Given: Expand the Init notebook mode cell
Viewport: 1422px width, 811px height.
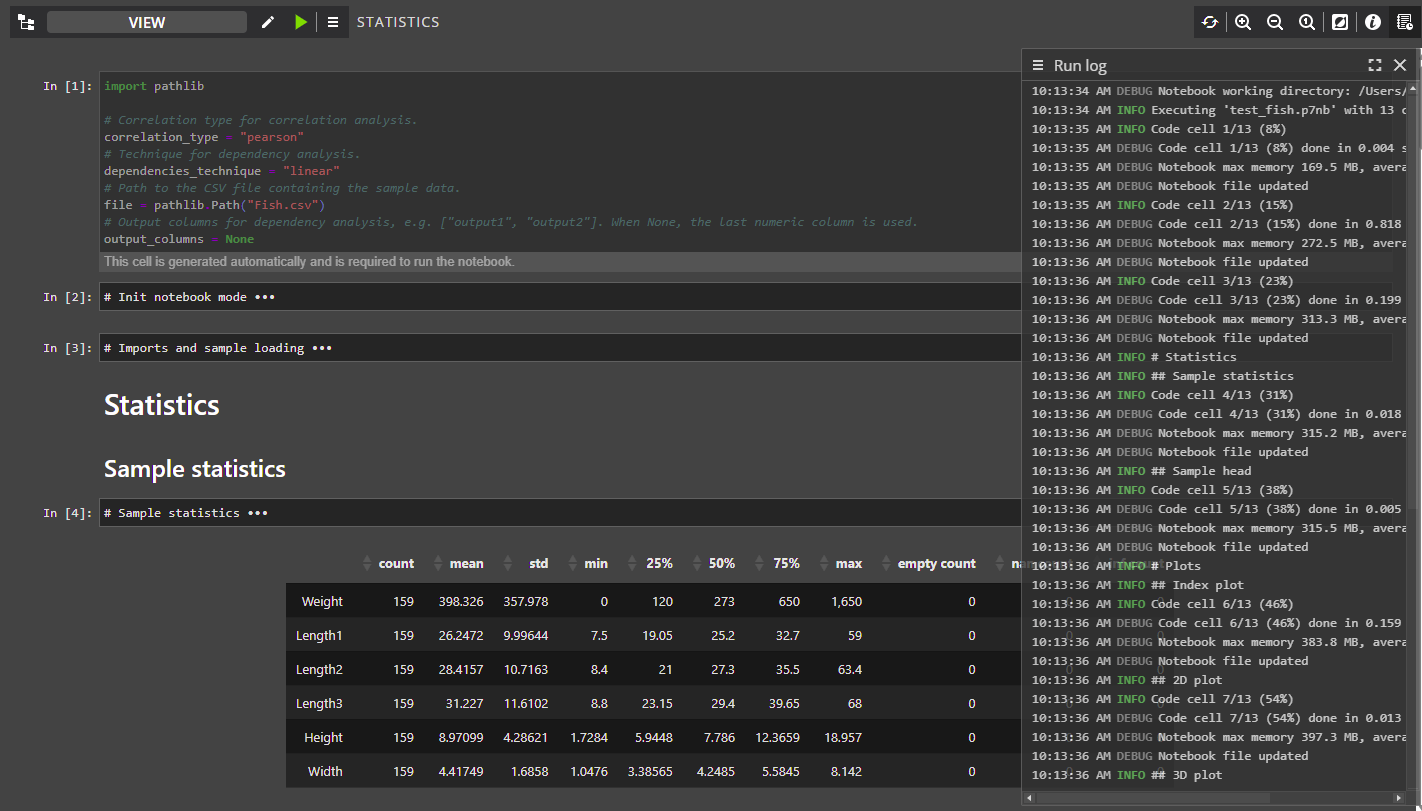Looking at the screenshot, I should [264, 297].
